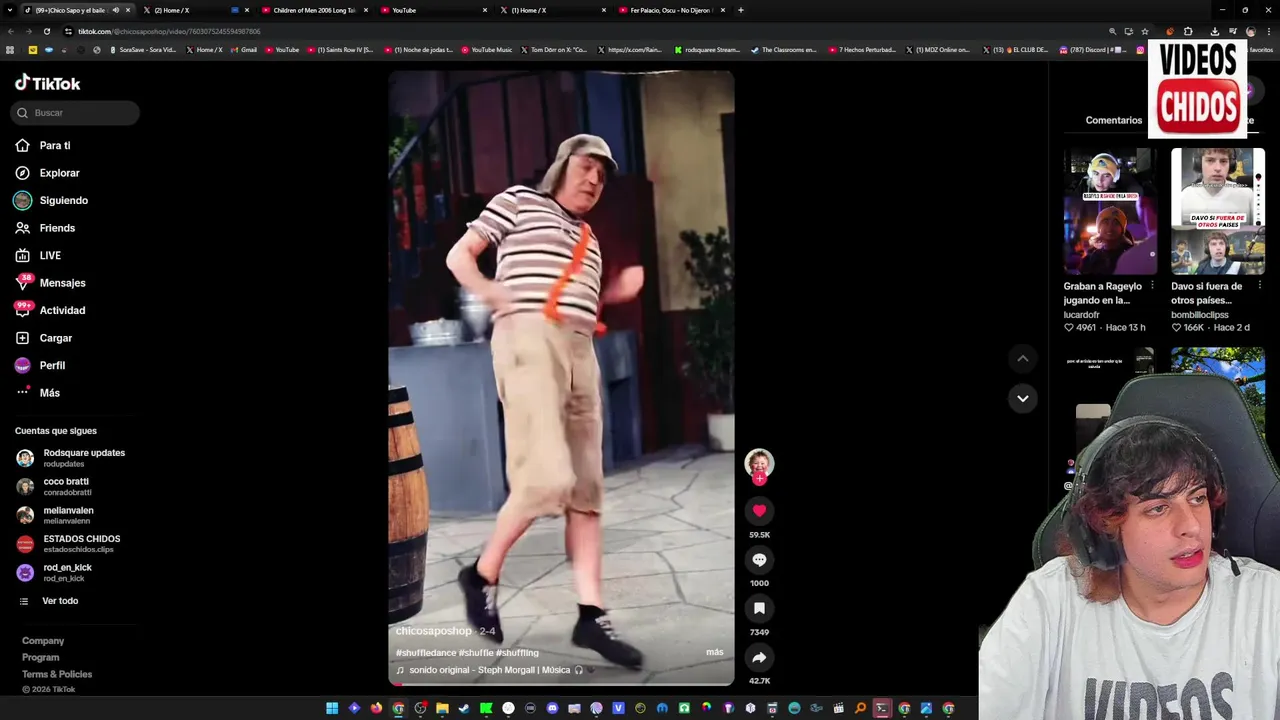
Task: Open the Davo si fuera de otros países thumbnail
Action: [1218, 212]
